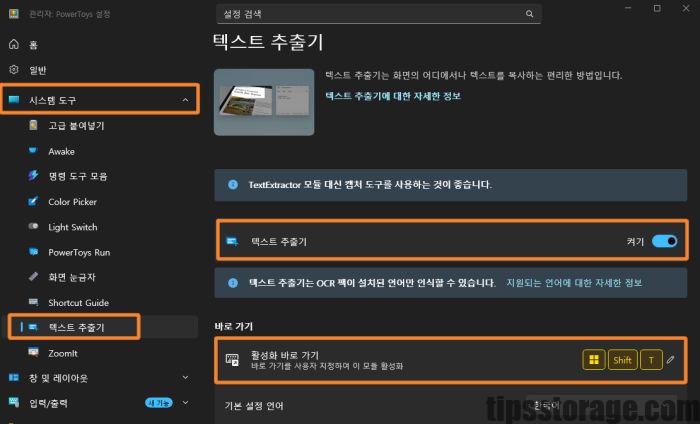Maximize the PowerToys window
The height and width of the screenshot is (424, 700).
pyautogui.click(x=657, y=8)
